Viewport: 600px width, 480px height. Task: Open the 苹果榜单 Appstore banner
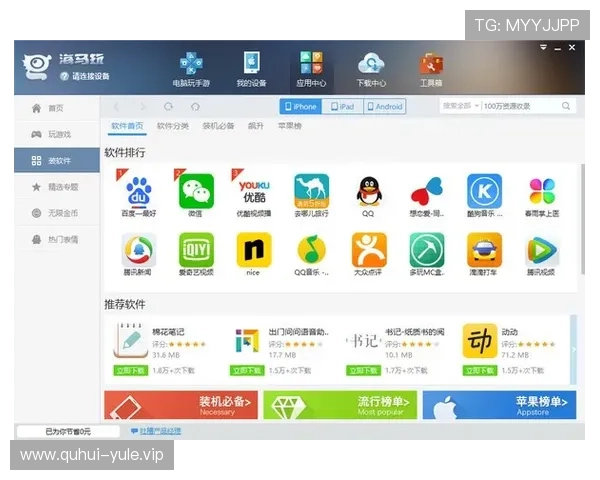point(499,405)
